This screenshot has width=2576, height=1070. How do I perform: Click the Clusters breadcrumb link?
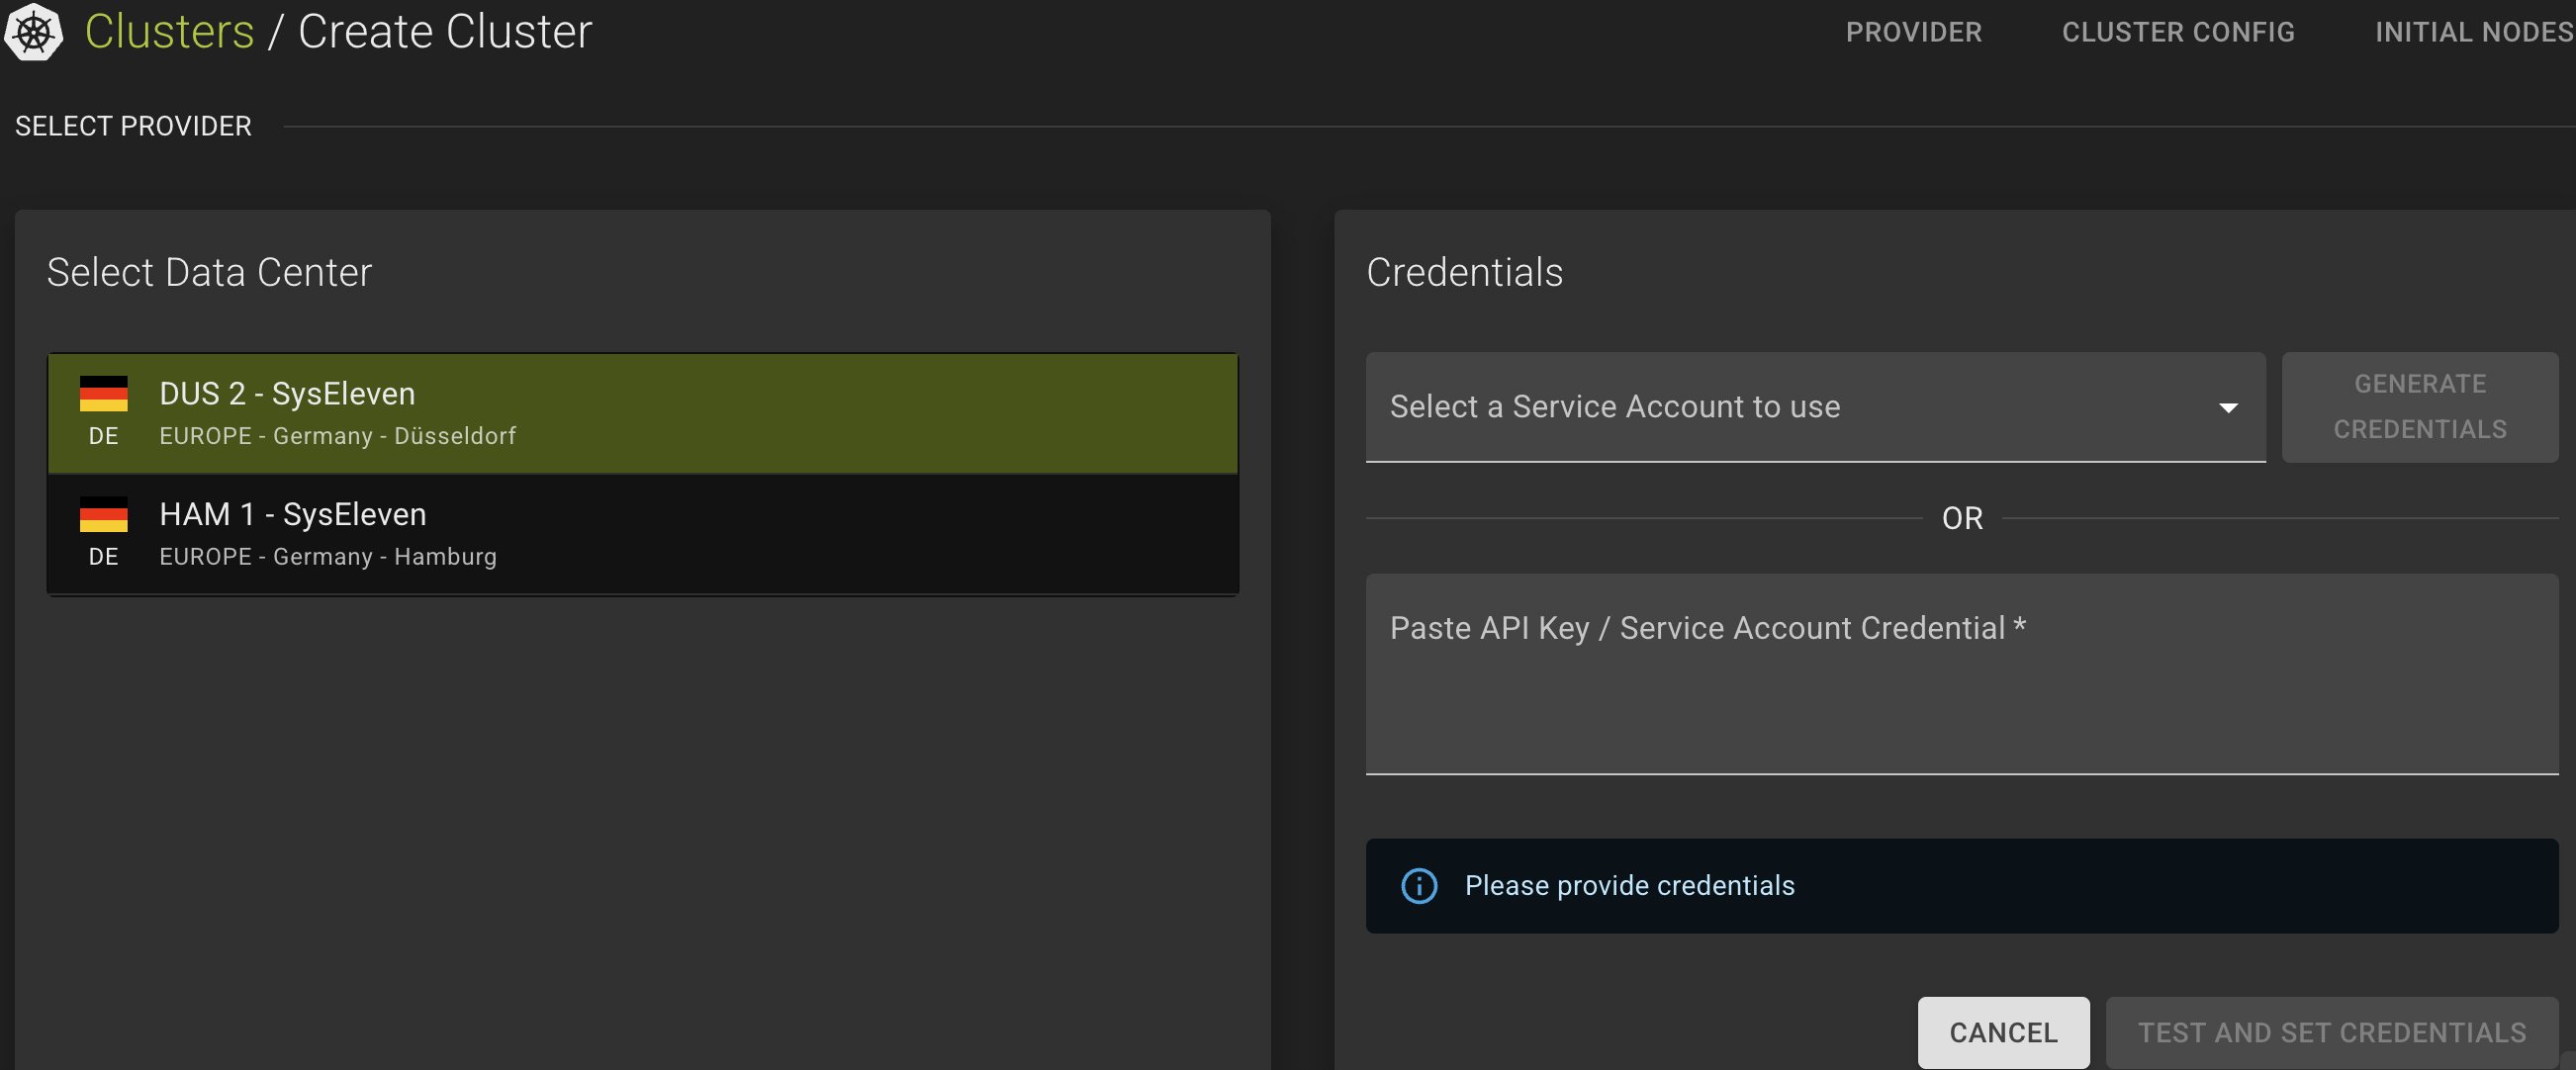168,31
